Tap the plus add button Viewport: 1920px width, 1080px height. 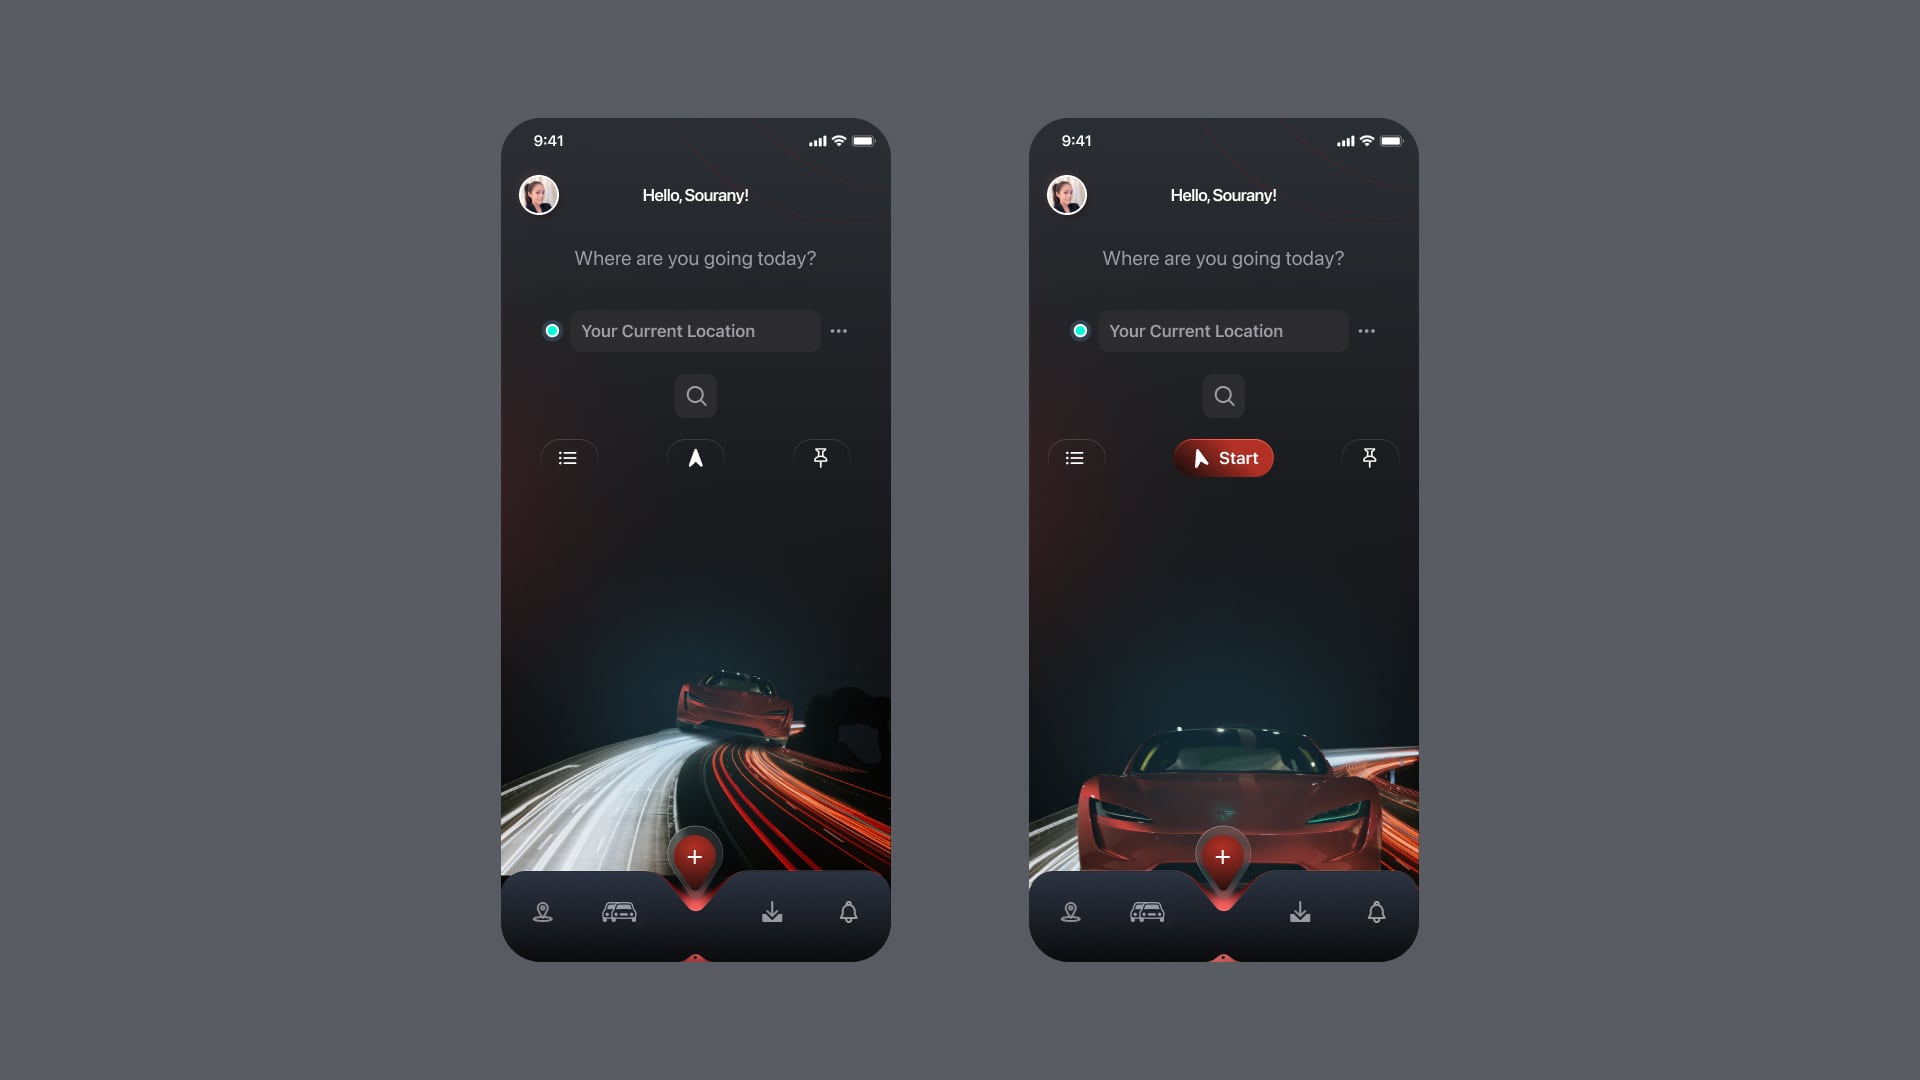(x=695, y=857)
